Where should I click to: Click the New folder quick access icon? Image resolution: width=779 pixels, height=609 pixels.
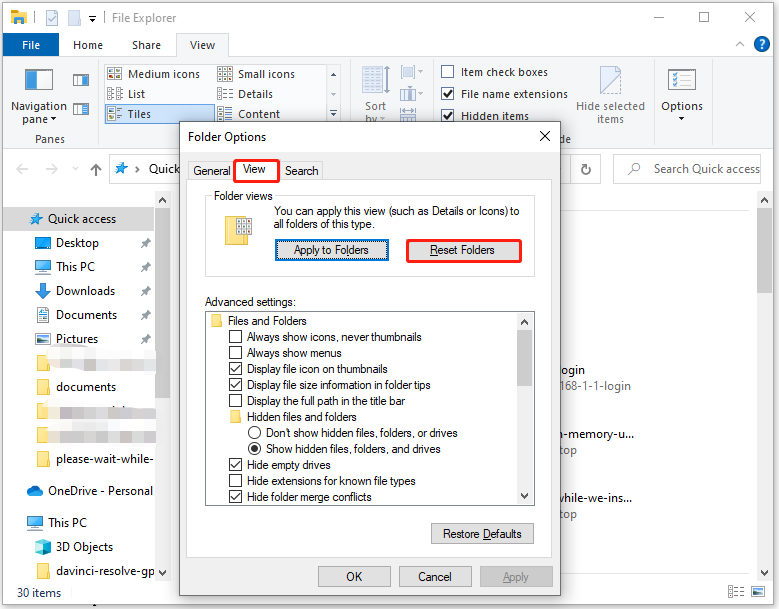pyautogui.click(x=74, y=18)
